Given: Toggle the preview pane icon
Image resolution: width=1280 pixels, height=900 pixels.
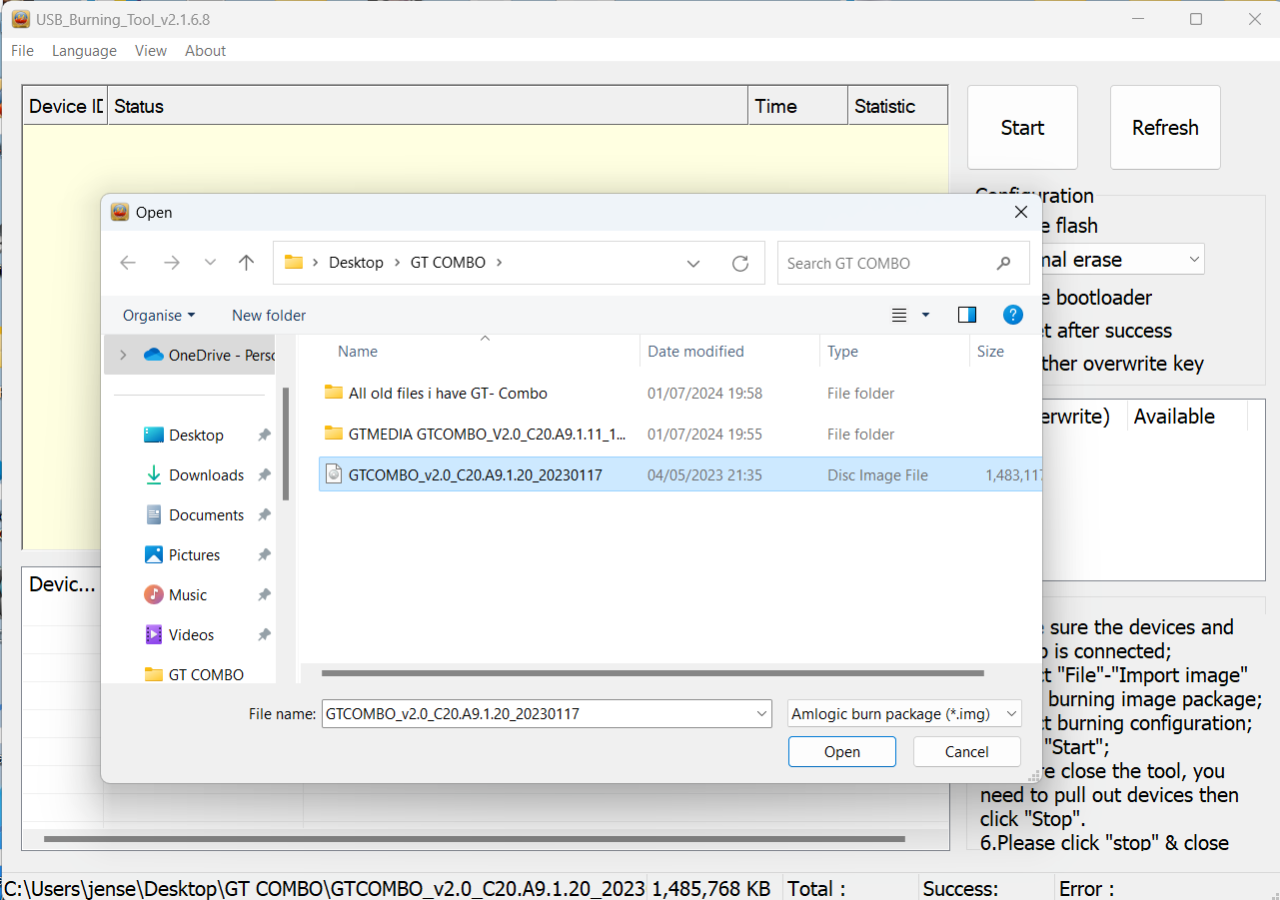Looking at the screenshot, I should (x=967, y=315).
